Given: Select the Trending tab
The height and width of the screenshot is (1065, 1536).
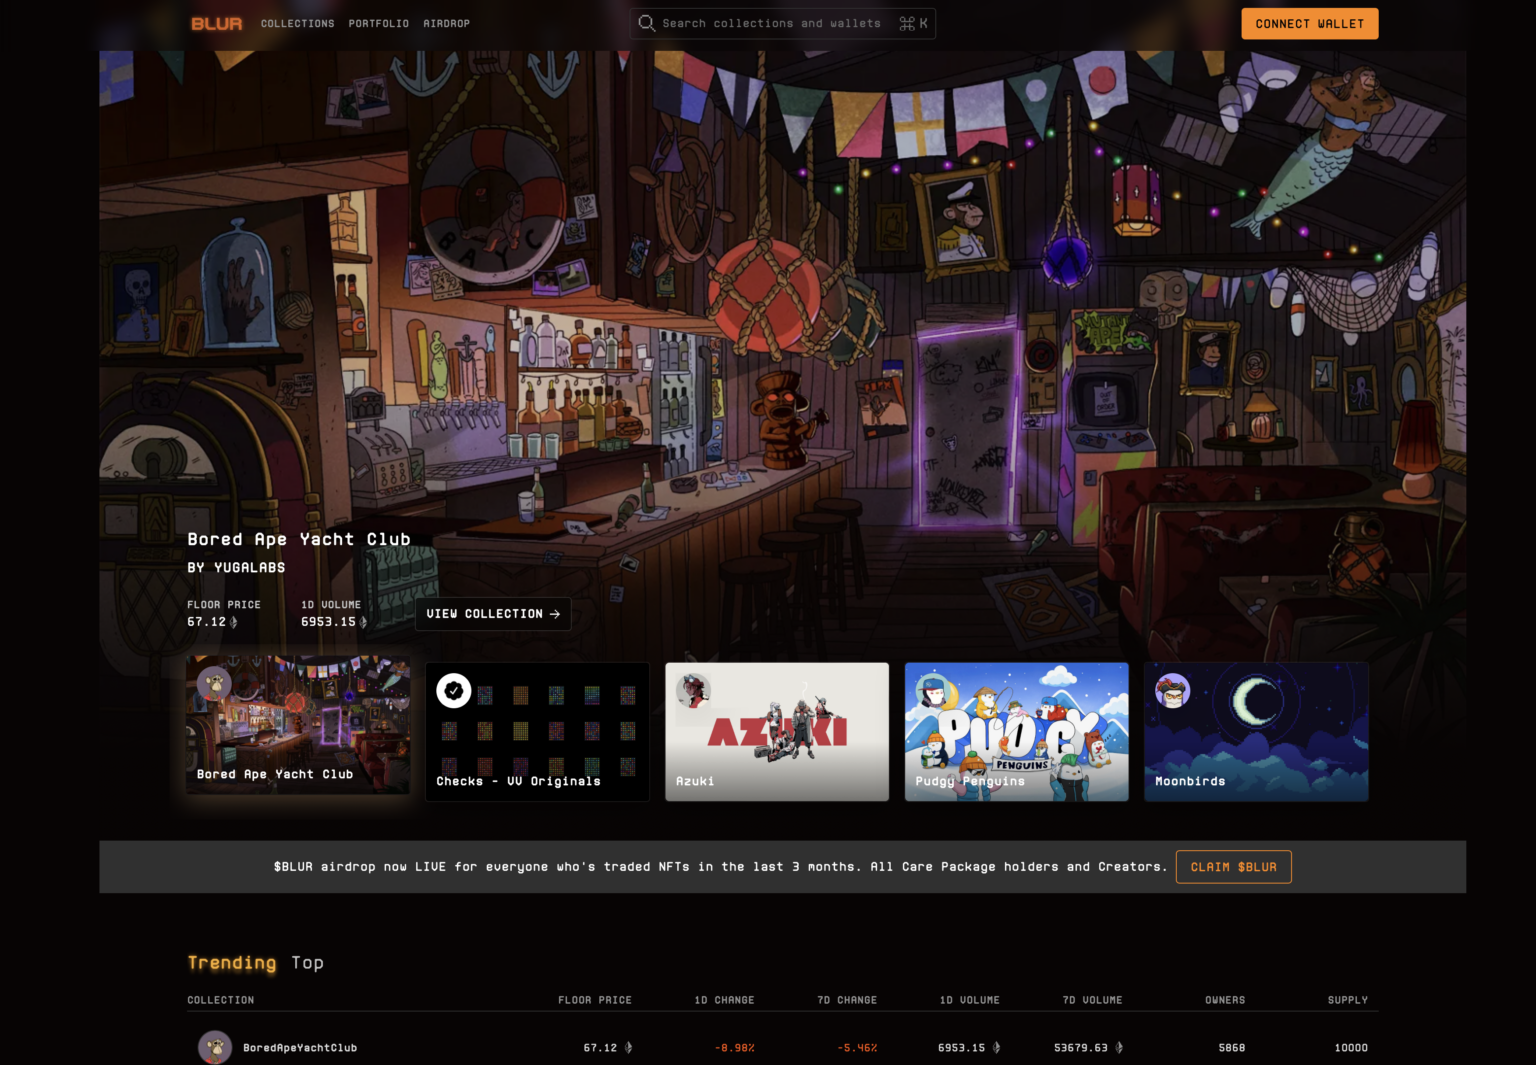Looking at the screenshot, I should 231,963.
